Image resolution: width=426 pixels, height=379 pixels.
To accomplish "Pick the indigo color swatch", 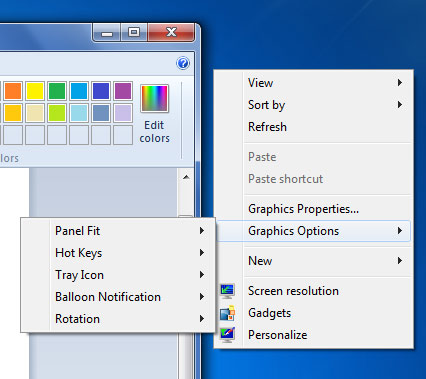I will pyautogui.click(x=101, y=91).
